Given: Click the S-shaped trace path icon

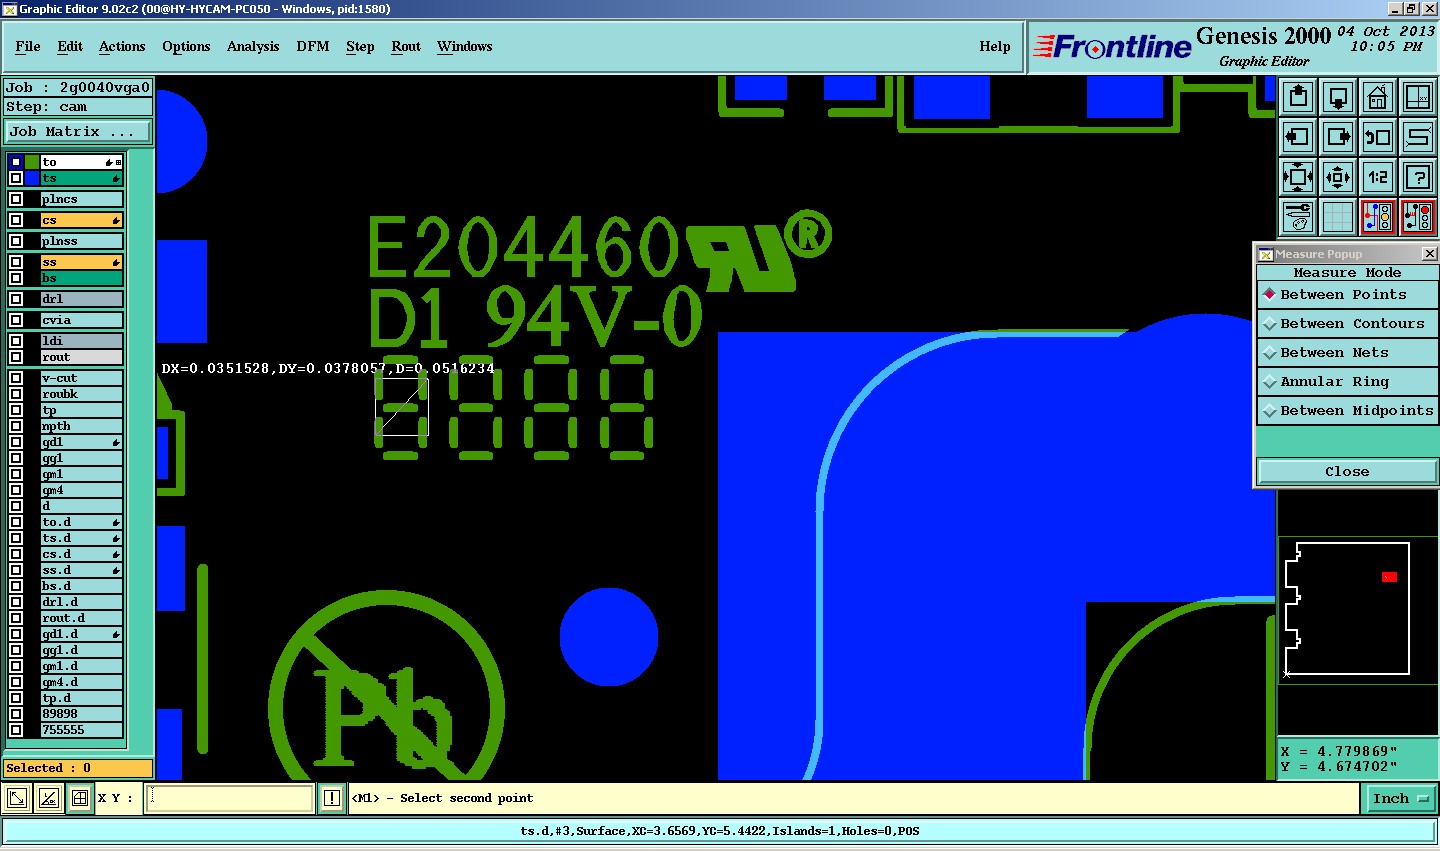Looking at the screenshot, I should click(1418, 137).
